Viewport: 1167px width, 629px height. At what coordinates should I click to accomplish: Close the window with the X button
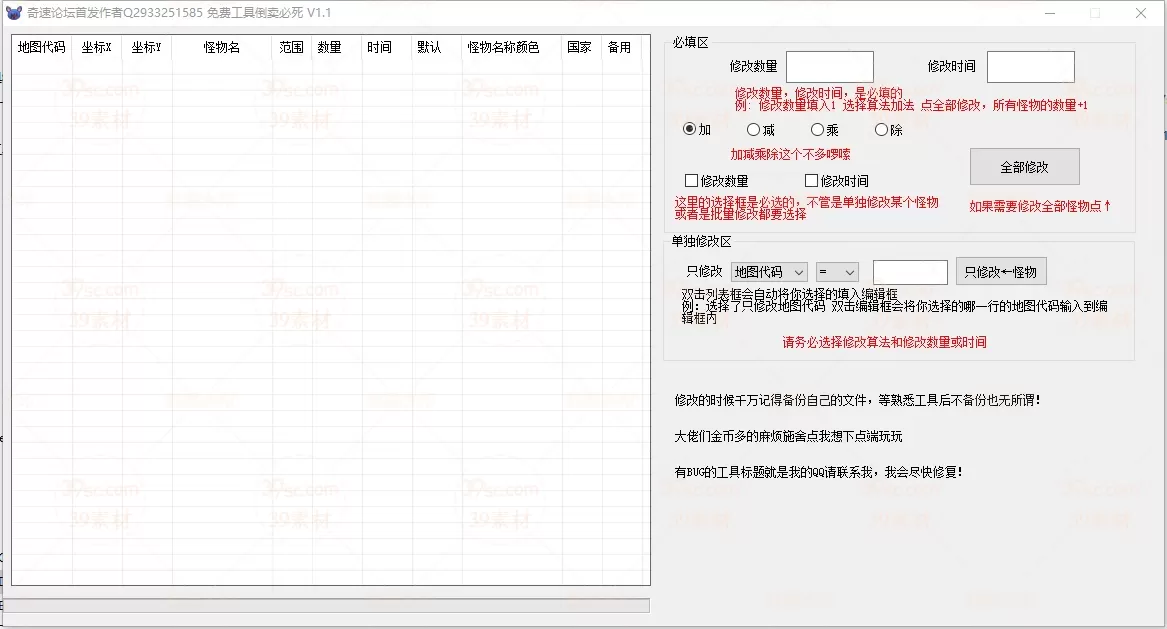pyautogui.click(x=1140, y=13)
